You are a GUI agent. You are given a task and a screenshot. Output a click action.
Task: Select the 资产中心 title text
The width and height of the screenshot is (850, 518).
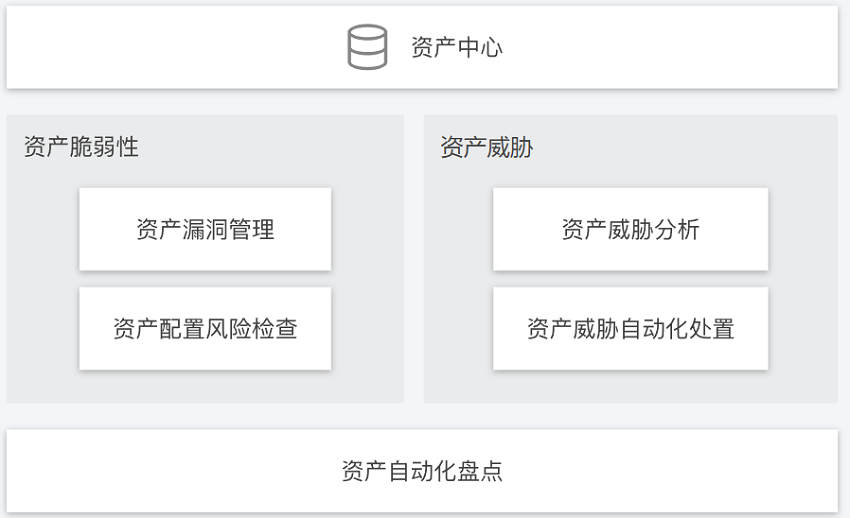tap(457, 47)
